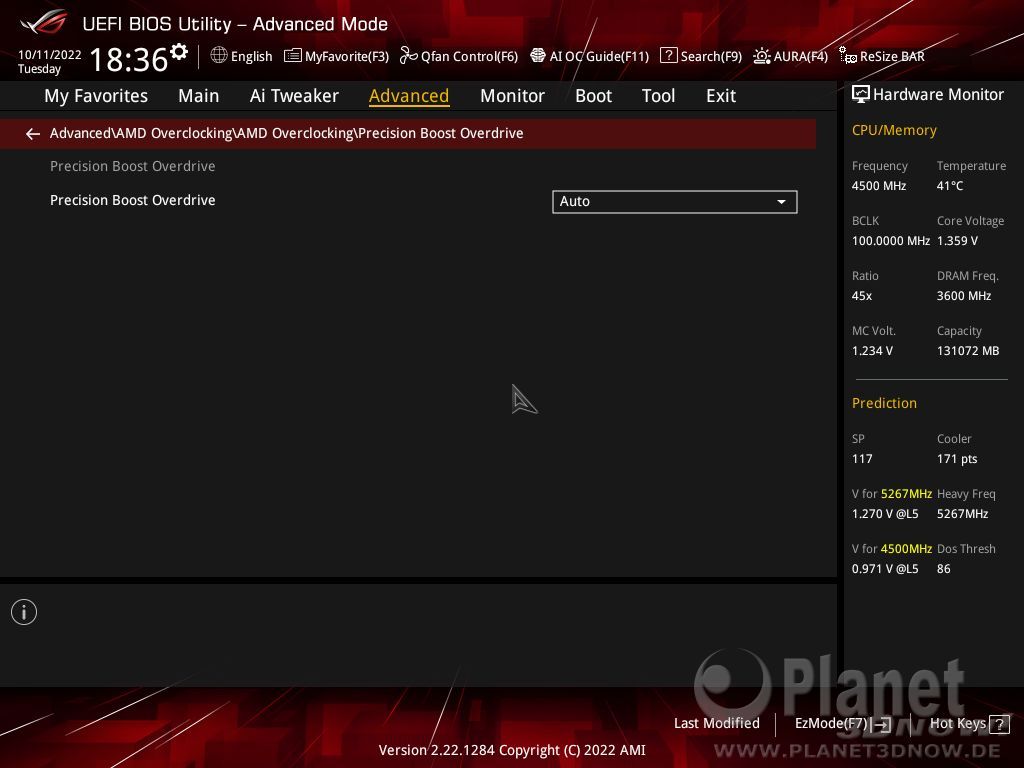This screenshot has width=1024, height=768.
Task: Open AURA(F4) settings
Action: pos(801,57)
